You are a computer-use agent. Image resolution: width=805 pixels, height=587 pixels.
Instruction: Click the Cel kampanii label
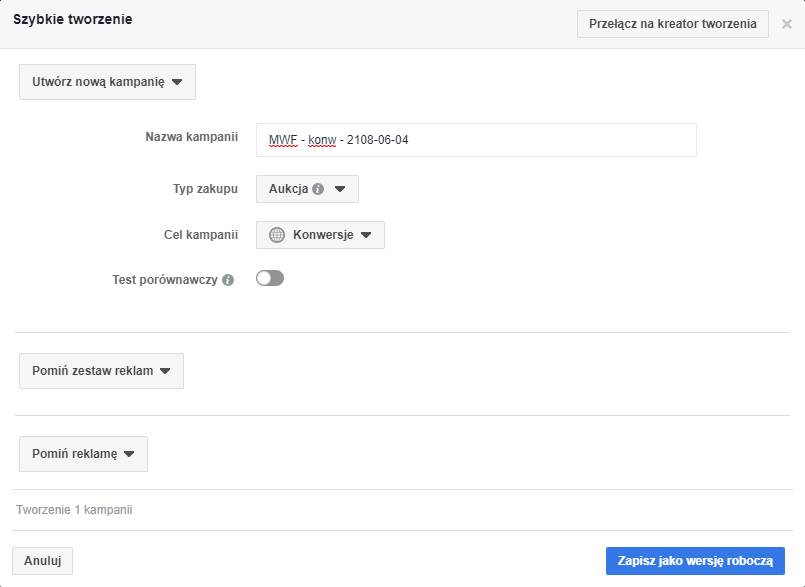(x=201, y=234)
